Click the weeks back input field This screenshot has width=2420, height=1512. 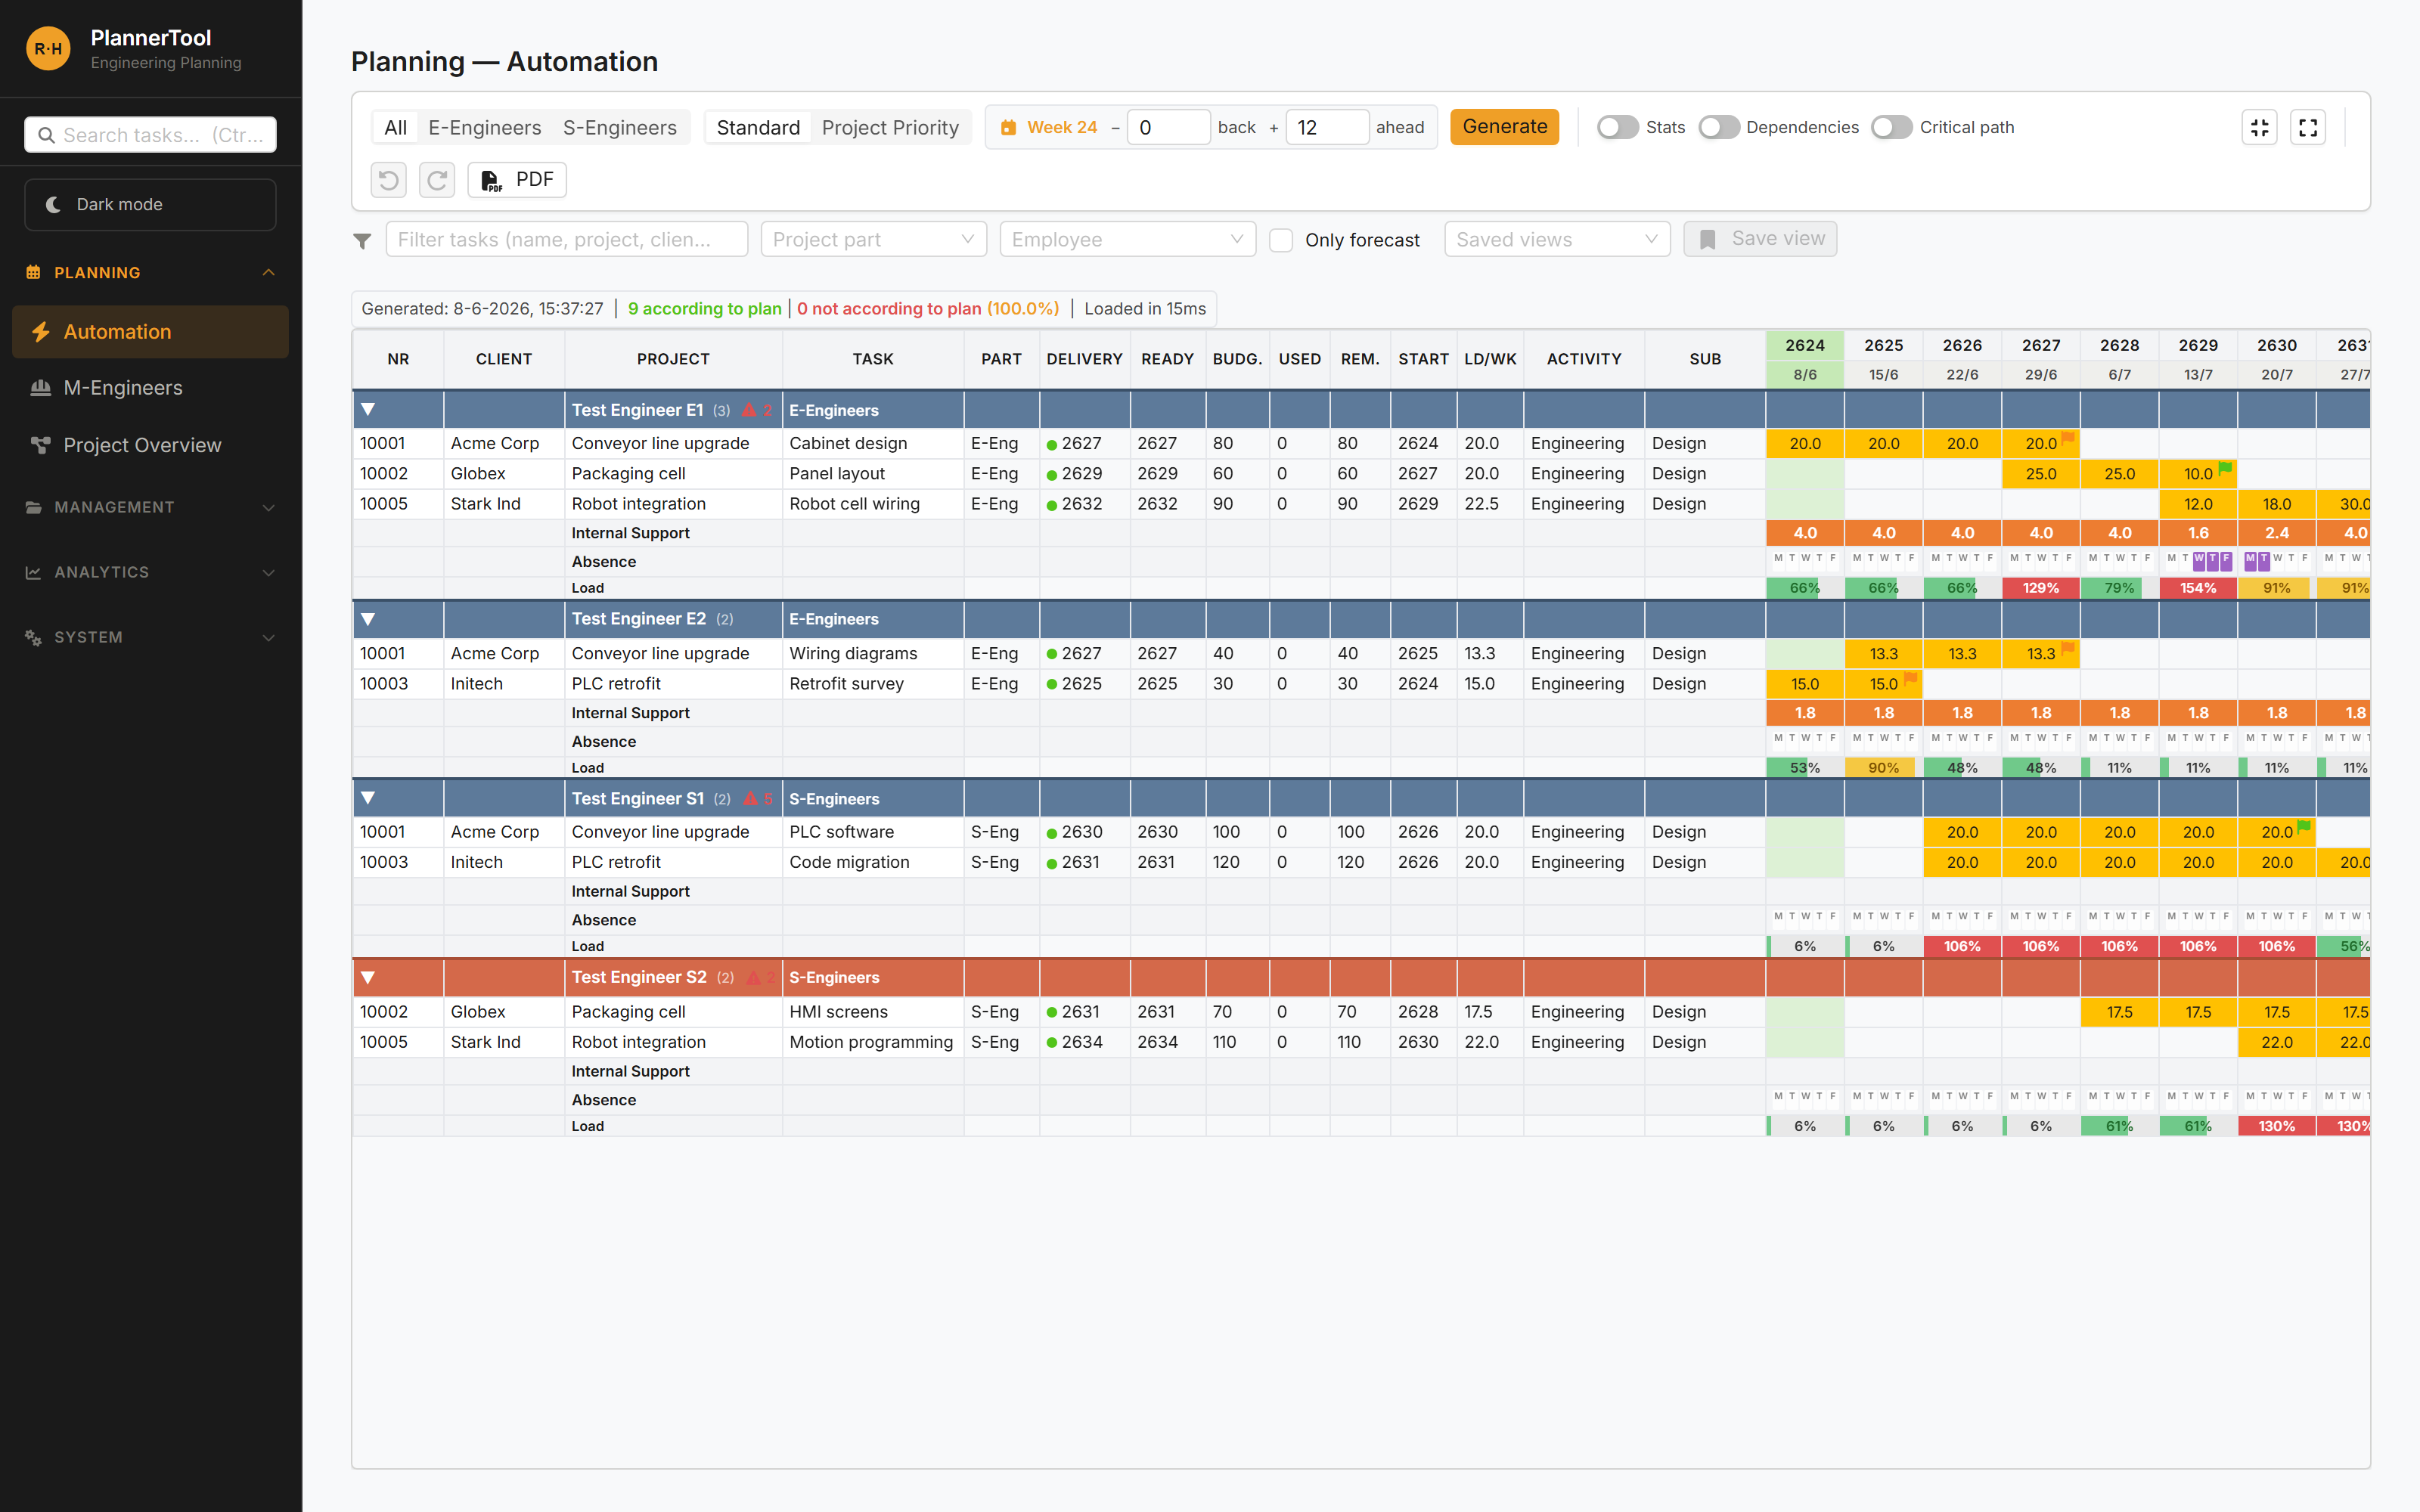coord(1168,127)
